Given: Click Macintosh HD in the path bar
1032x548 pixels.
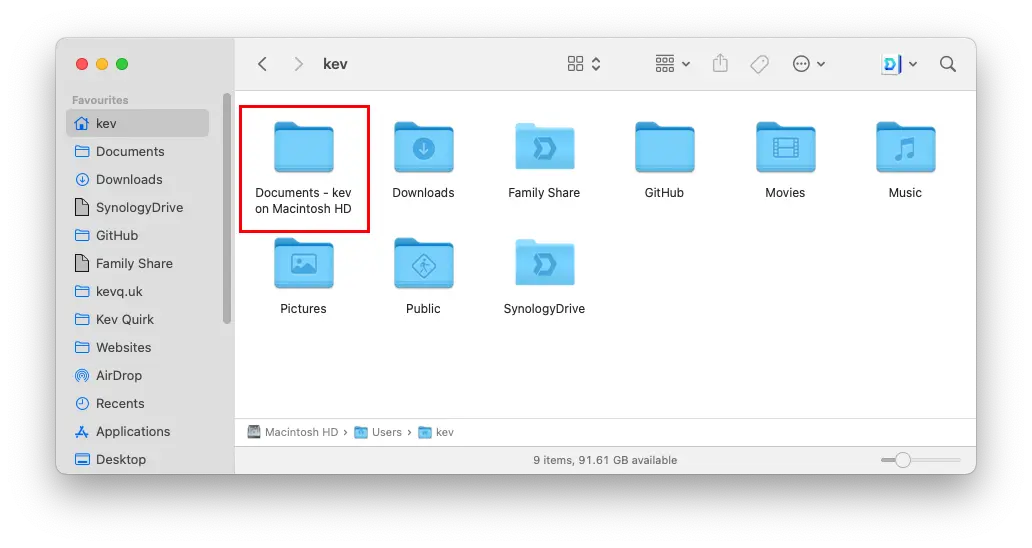Looking at the screenshot, I should 300,433.
